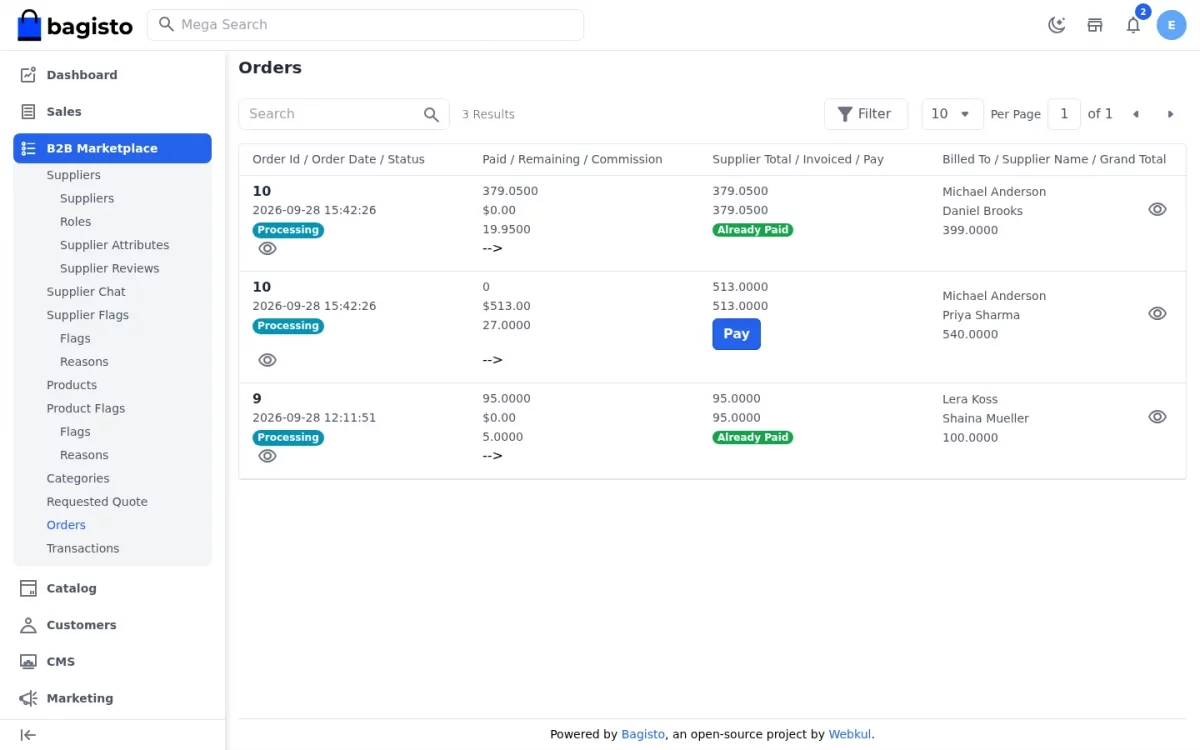Open Supplier Flags section

tap(88, 315)
